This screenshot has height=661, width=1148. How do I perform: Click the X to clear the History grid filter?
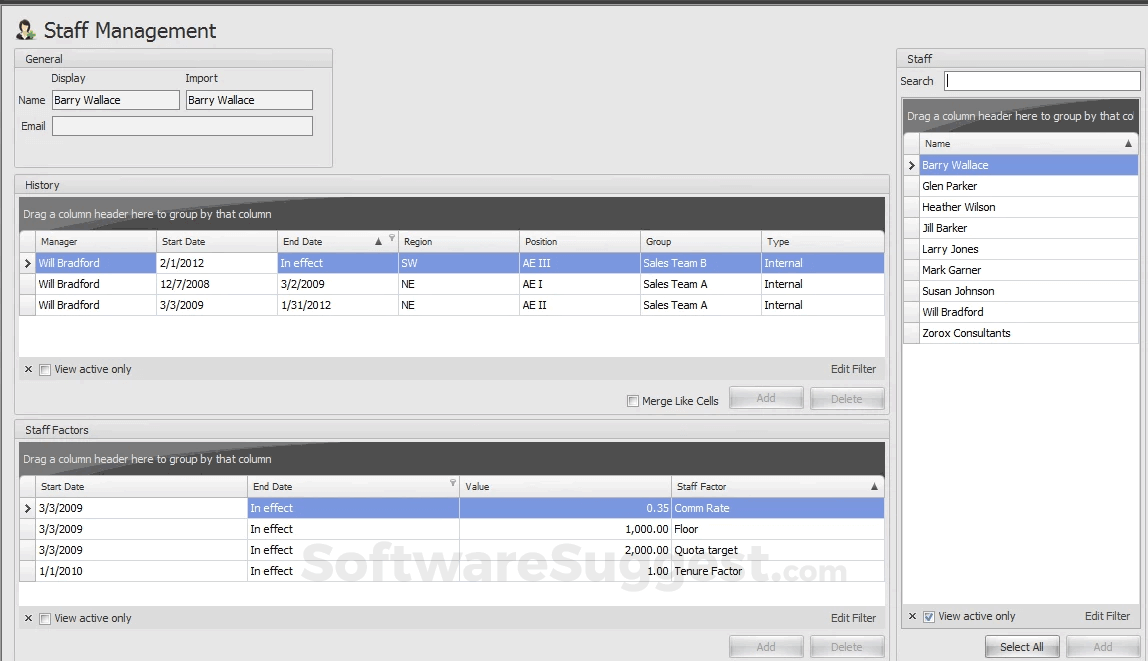(x=28, y=369)
